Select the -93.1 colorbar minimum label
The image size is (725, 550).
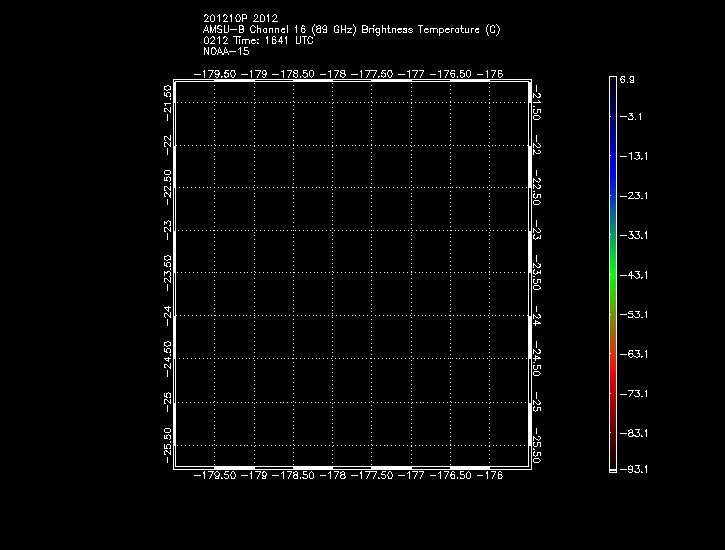tap(633, 468)
